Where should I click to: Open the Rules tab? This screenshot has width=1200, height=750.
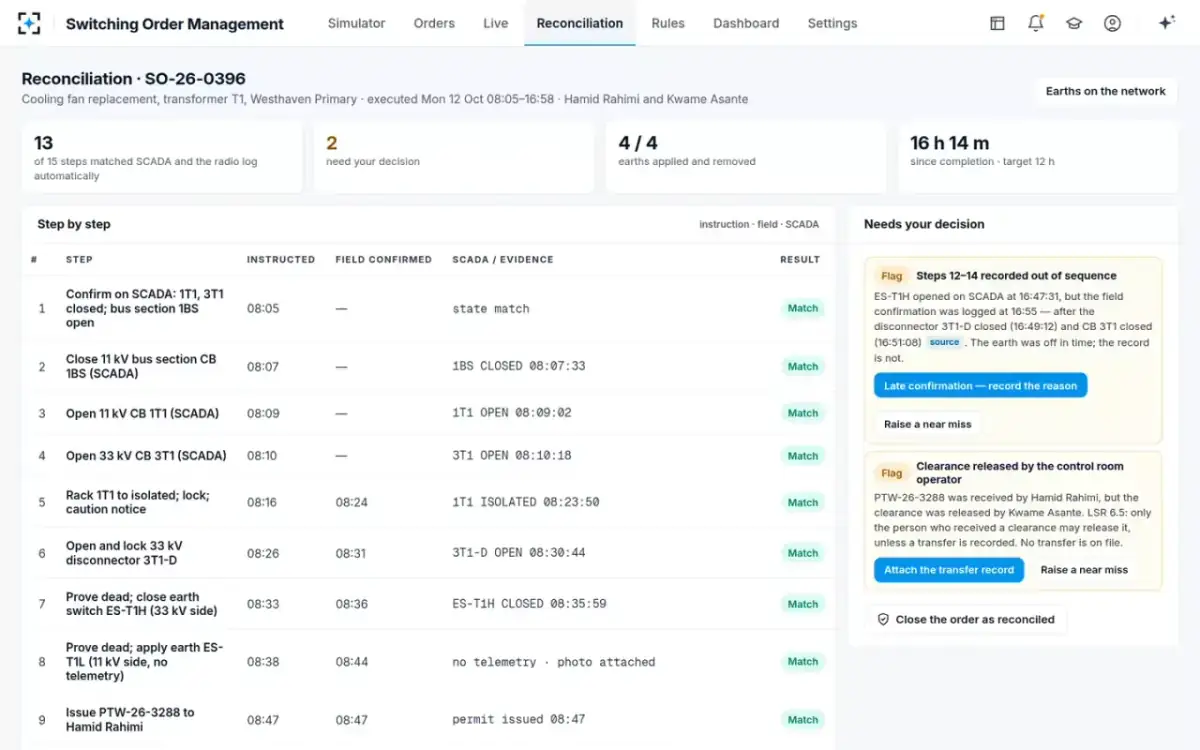click(668, 23)
